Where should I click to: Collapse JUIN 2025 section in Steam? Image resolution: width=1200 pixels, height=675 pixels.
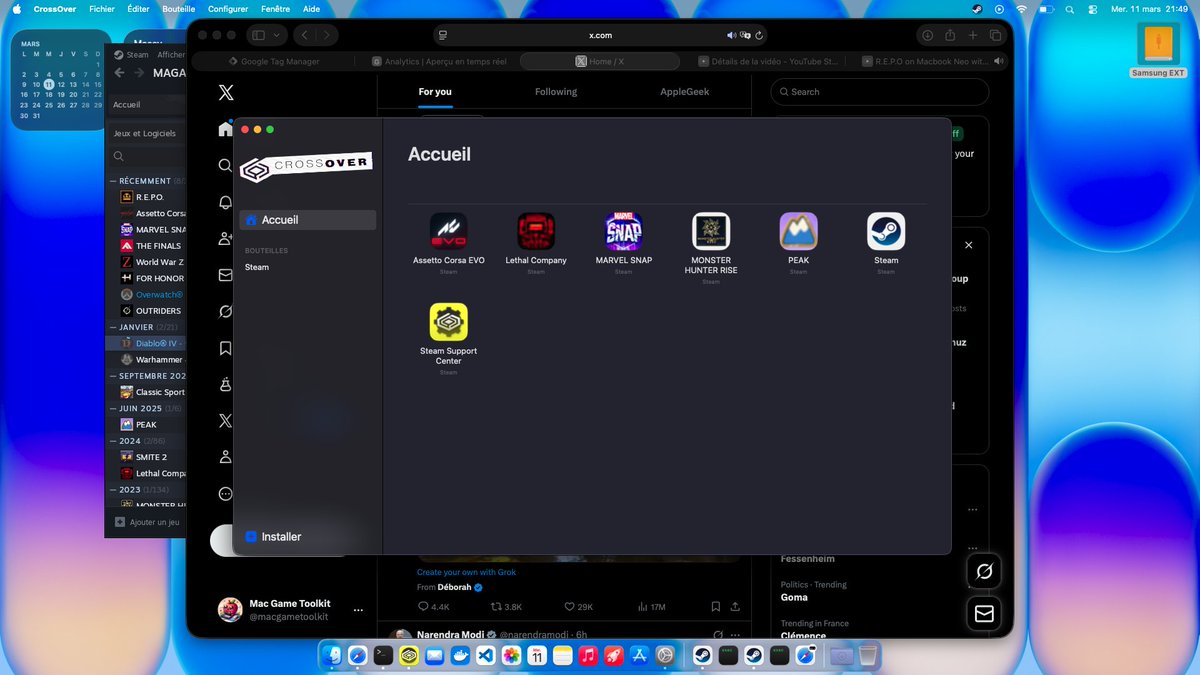(112, 408)
